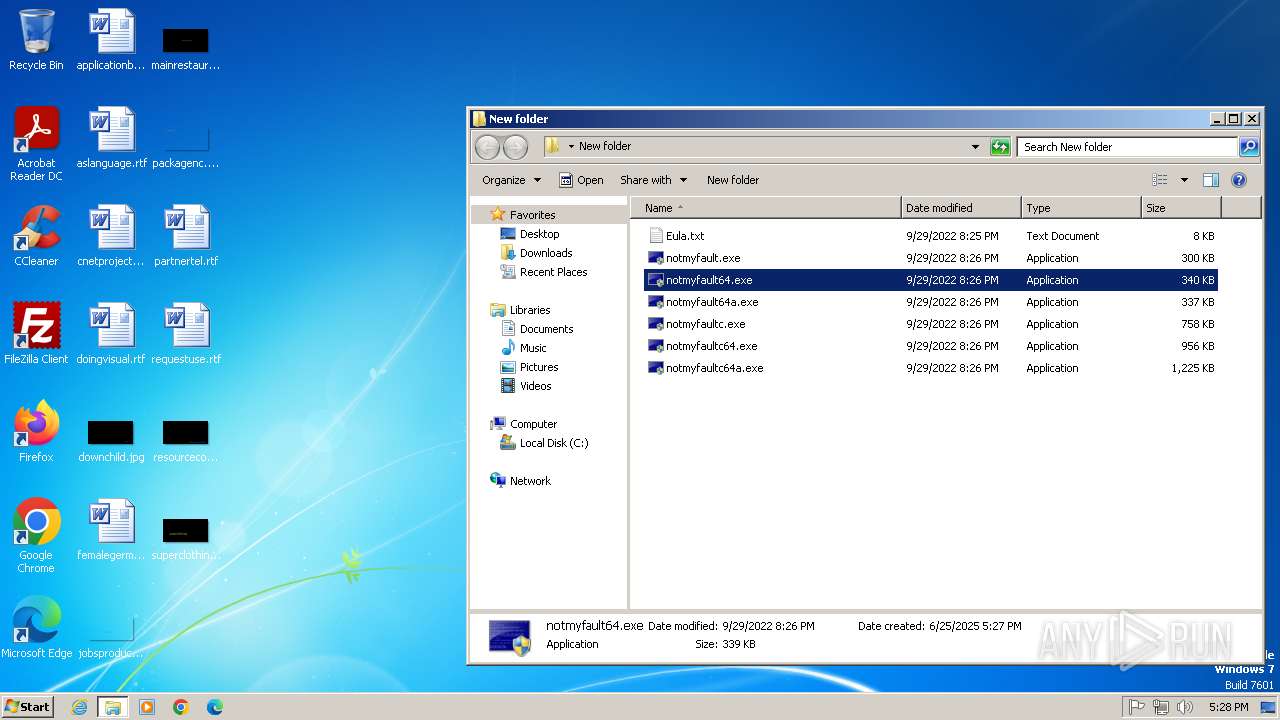Select downchild.jpg image on desktop
Screen dimensions: 1280x720
(111, 441)
